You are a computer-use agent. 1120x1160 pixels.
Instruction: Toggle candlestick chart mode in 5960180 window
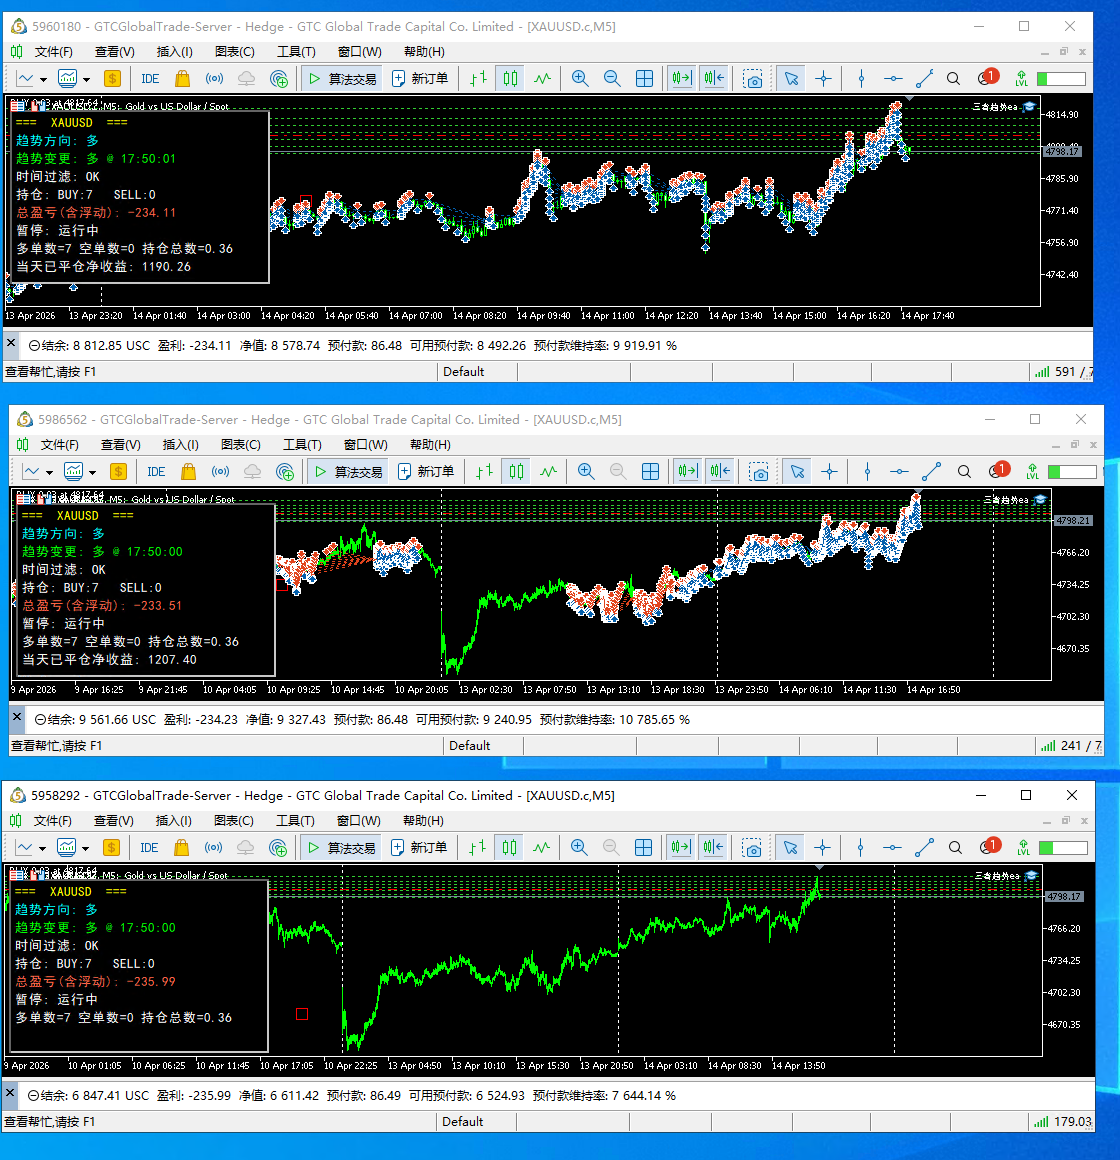click(x=510, y=78)
